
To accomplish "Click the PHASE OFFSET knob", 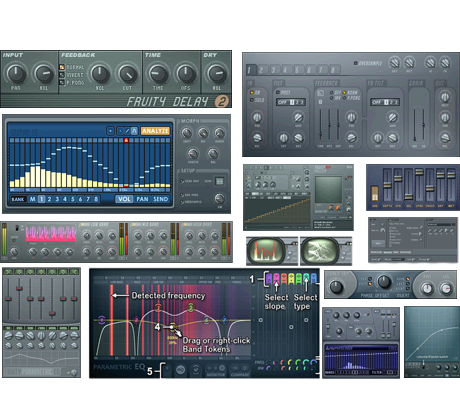I will coord(384,282).
